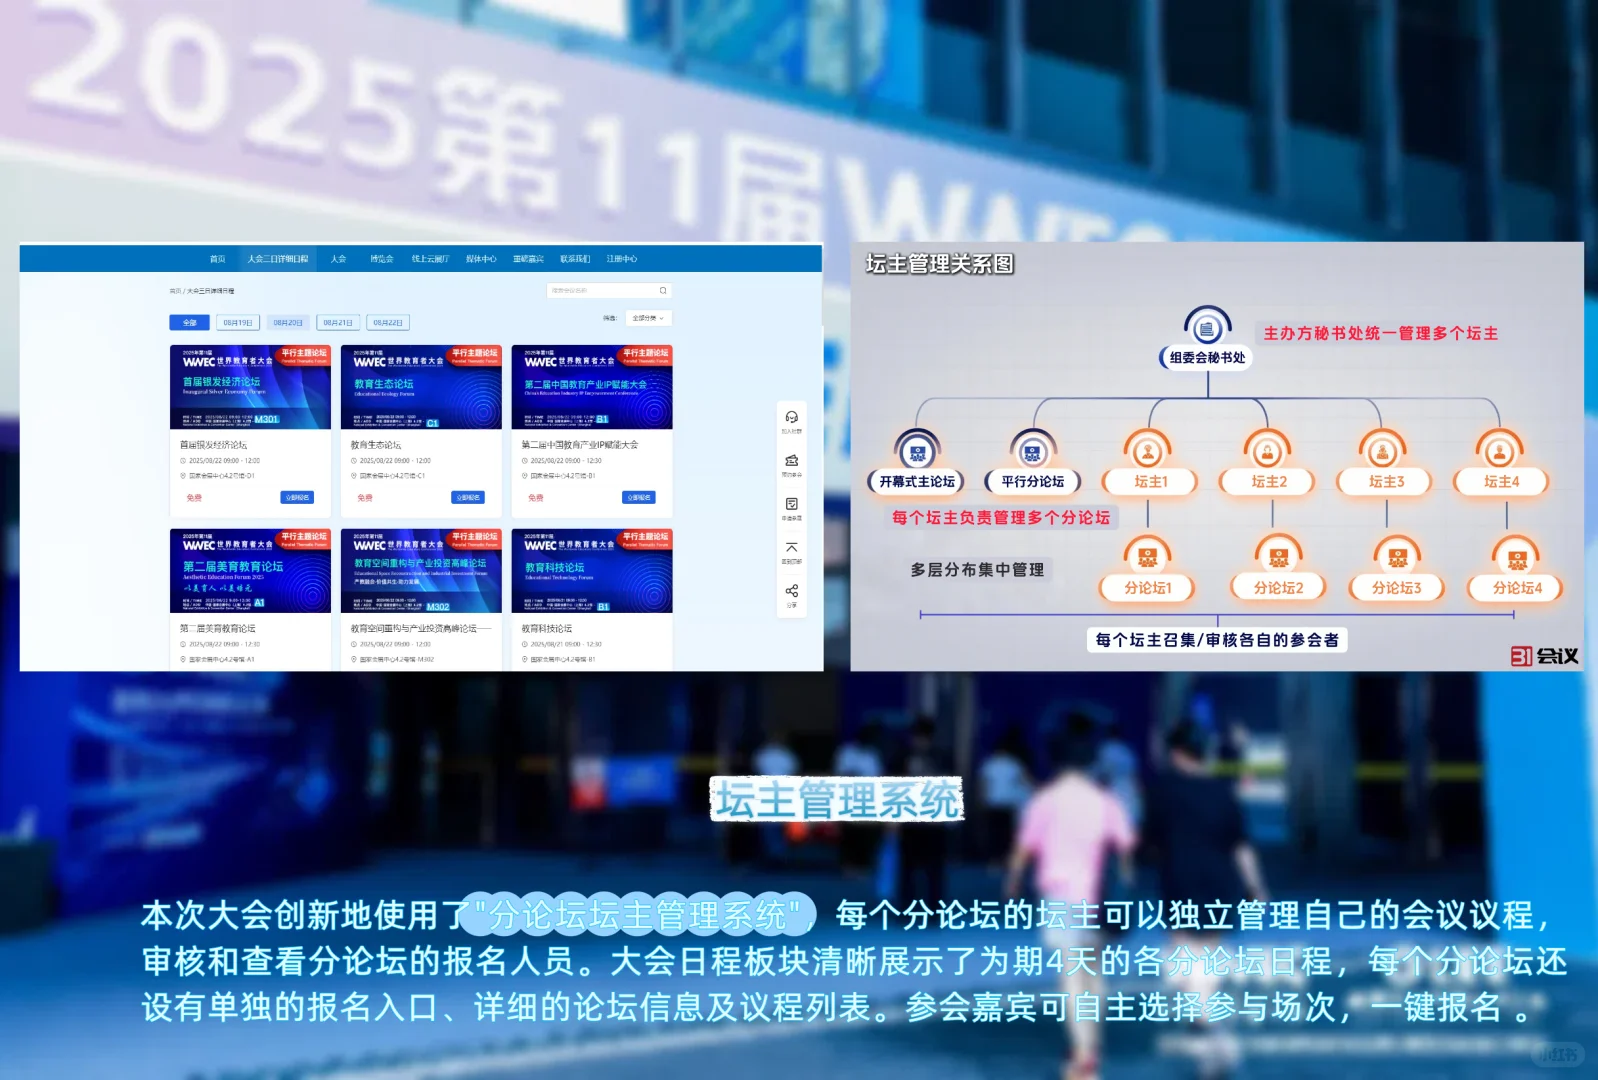Open the 第二届美育教育论坛 title link

[x=217, y=629]
